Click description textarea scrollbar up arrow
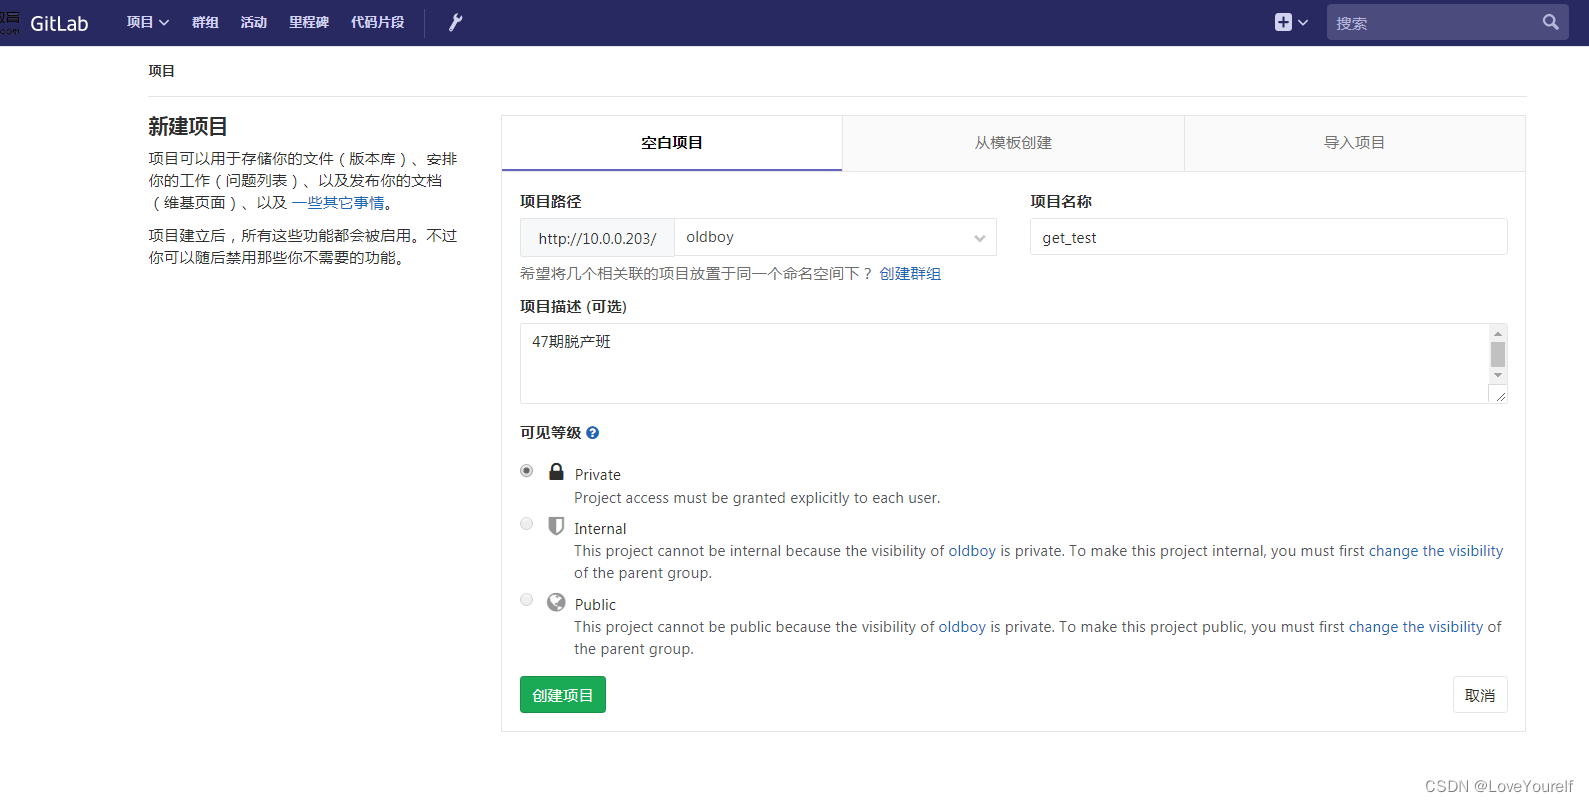Viewport: 1589px width, 802px height. (x=1498, y=334)
